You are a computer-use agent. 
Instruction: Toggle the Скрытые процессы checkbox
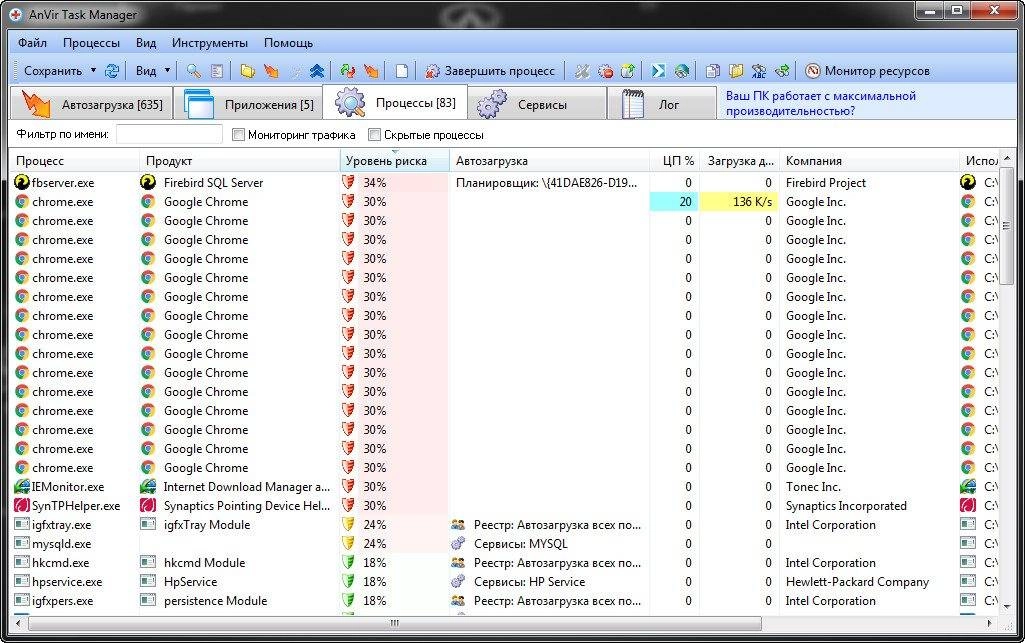[374, 135]
